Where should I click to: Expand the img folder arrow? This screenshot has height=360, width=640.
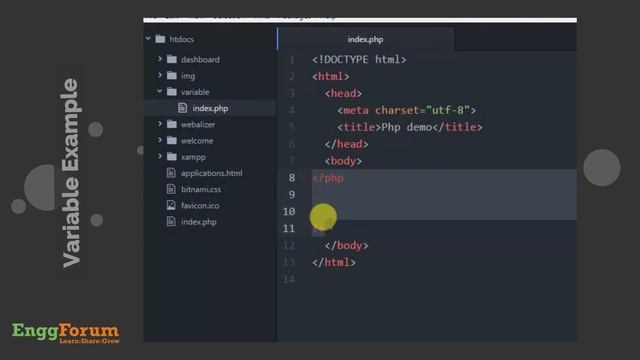pos(160,75)
